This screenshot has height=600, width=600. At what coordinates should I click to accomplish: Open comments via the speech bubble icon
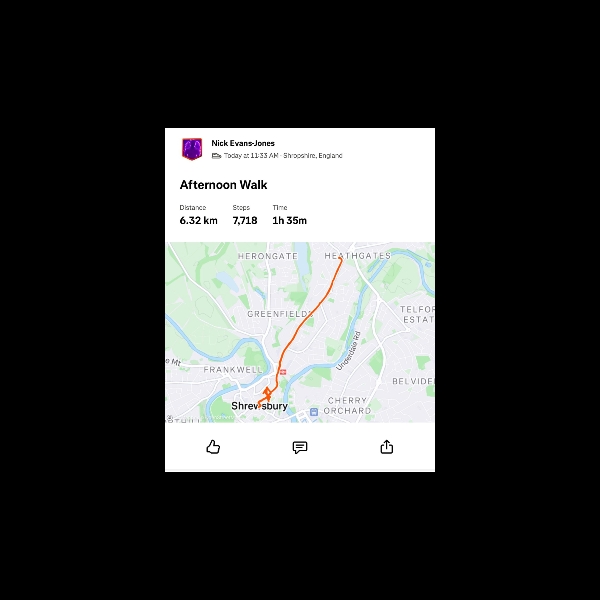click(x=300, y=447)
